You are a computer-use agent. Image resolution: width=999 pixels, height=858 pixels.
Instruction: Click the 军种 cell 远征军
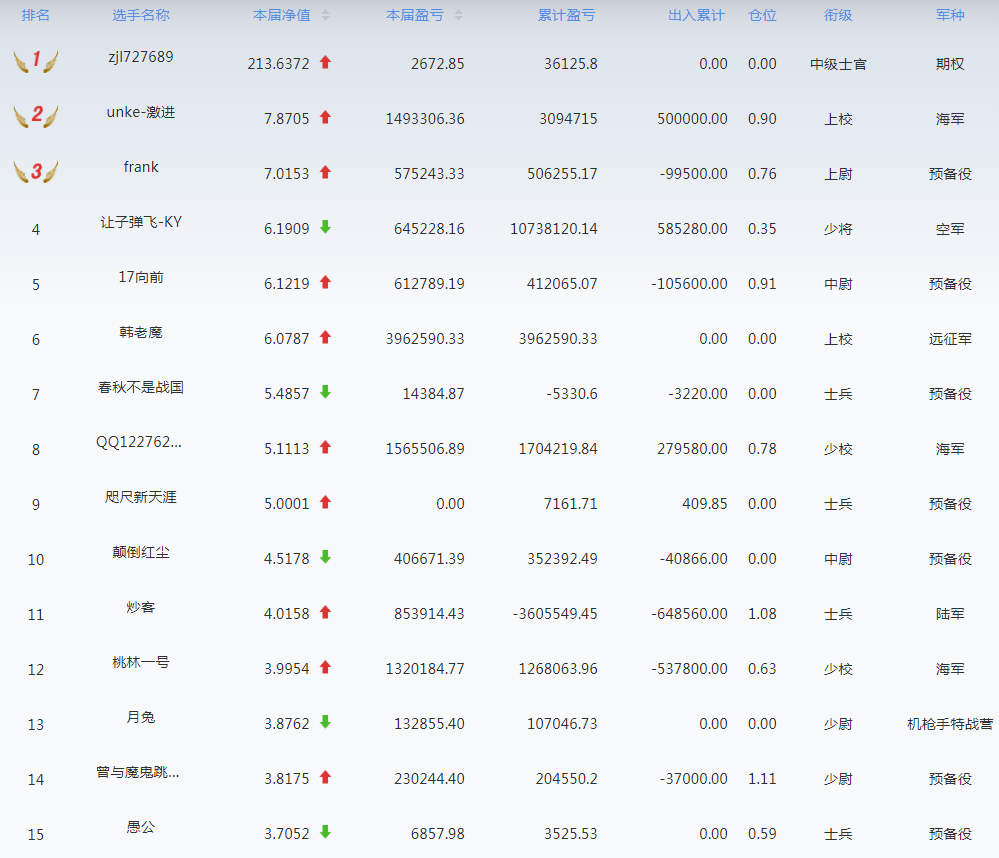coord(950,340)
